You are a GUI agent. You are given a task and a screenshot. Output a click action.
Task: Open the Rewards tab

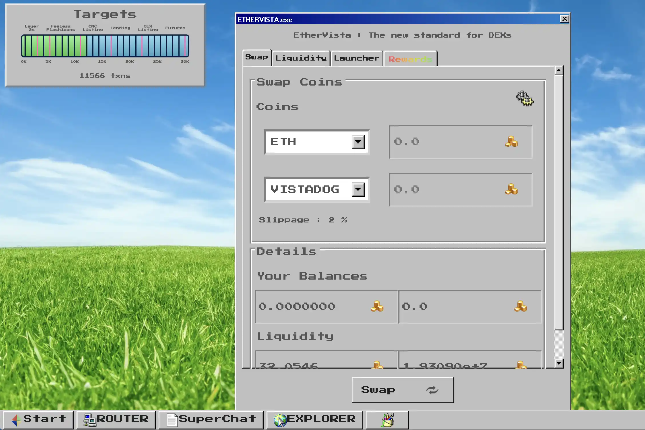(410, 59)
